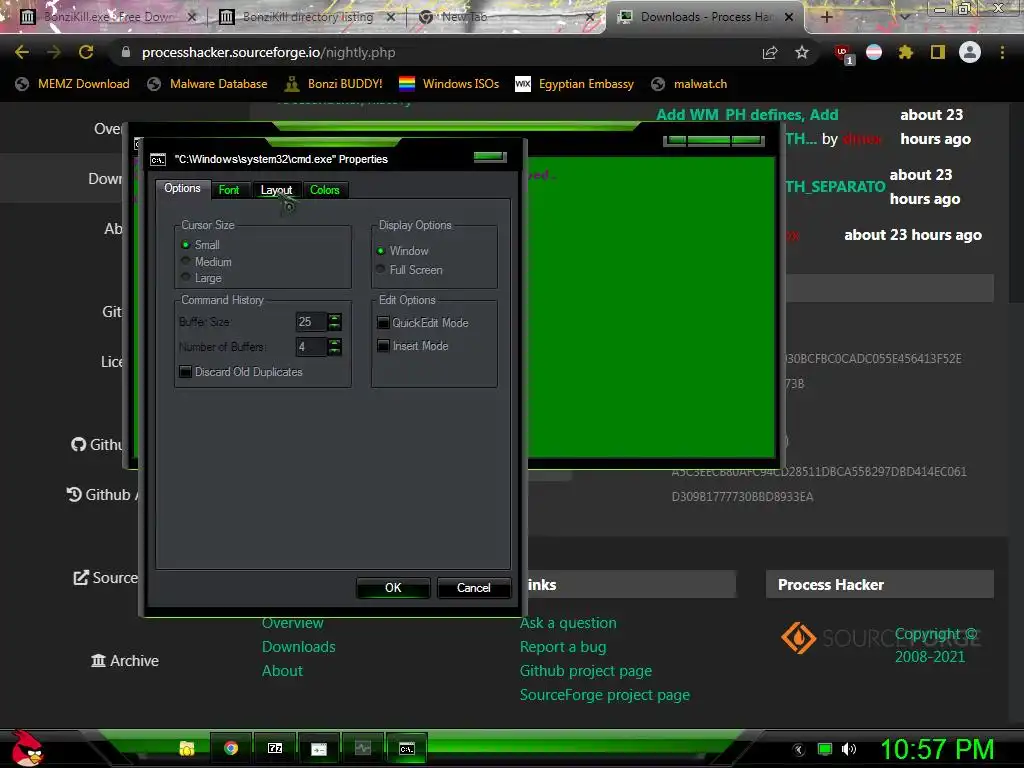Click the address bar URL
The width and height of the screenshot is (1024, 768).
pyautogui.click(x=268, y=52)
